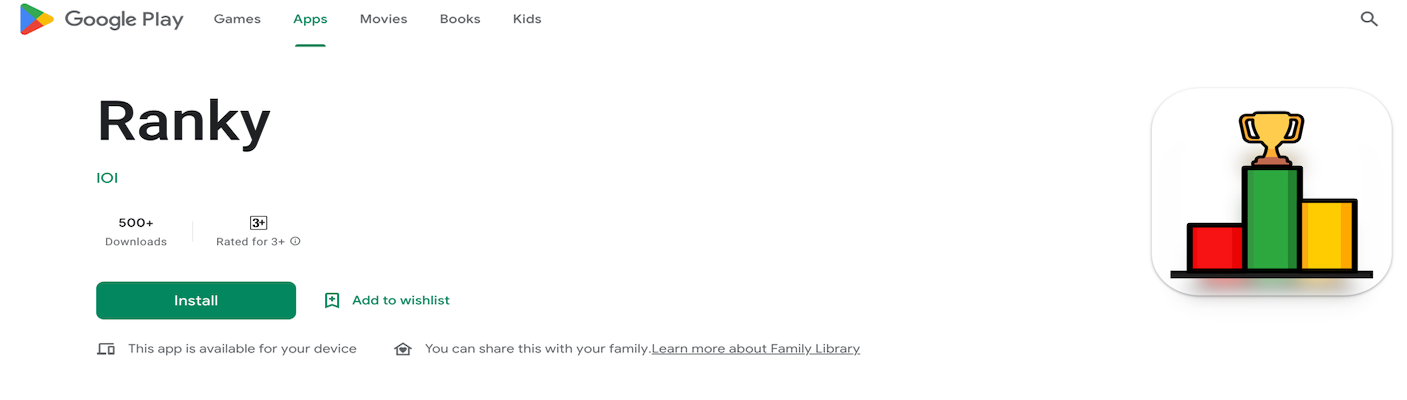Open Learn more about Family Library link
This screenshot has width=1407, height=400.
point(756,349)
